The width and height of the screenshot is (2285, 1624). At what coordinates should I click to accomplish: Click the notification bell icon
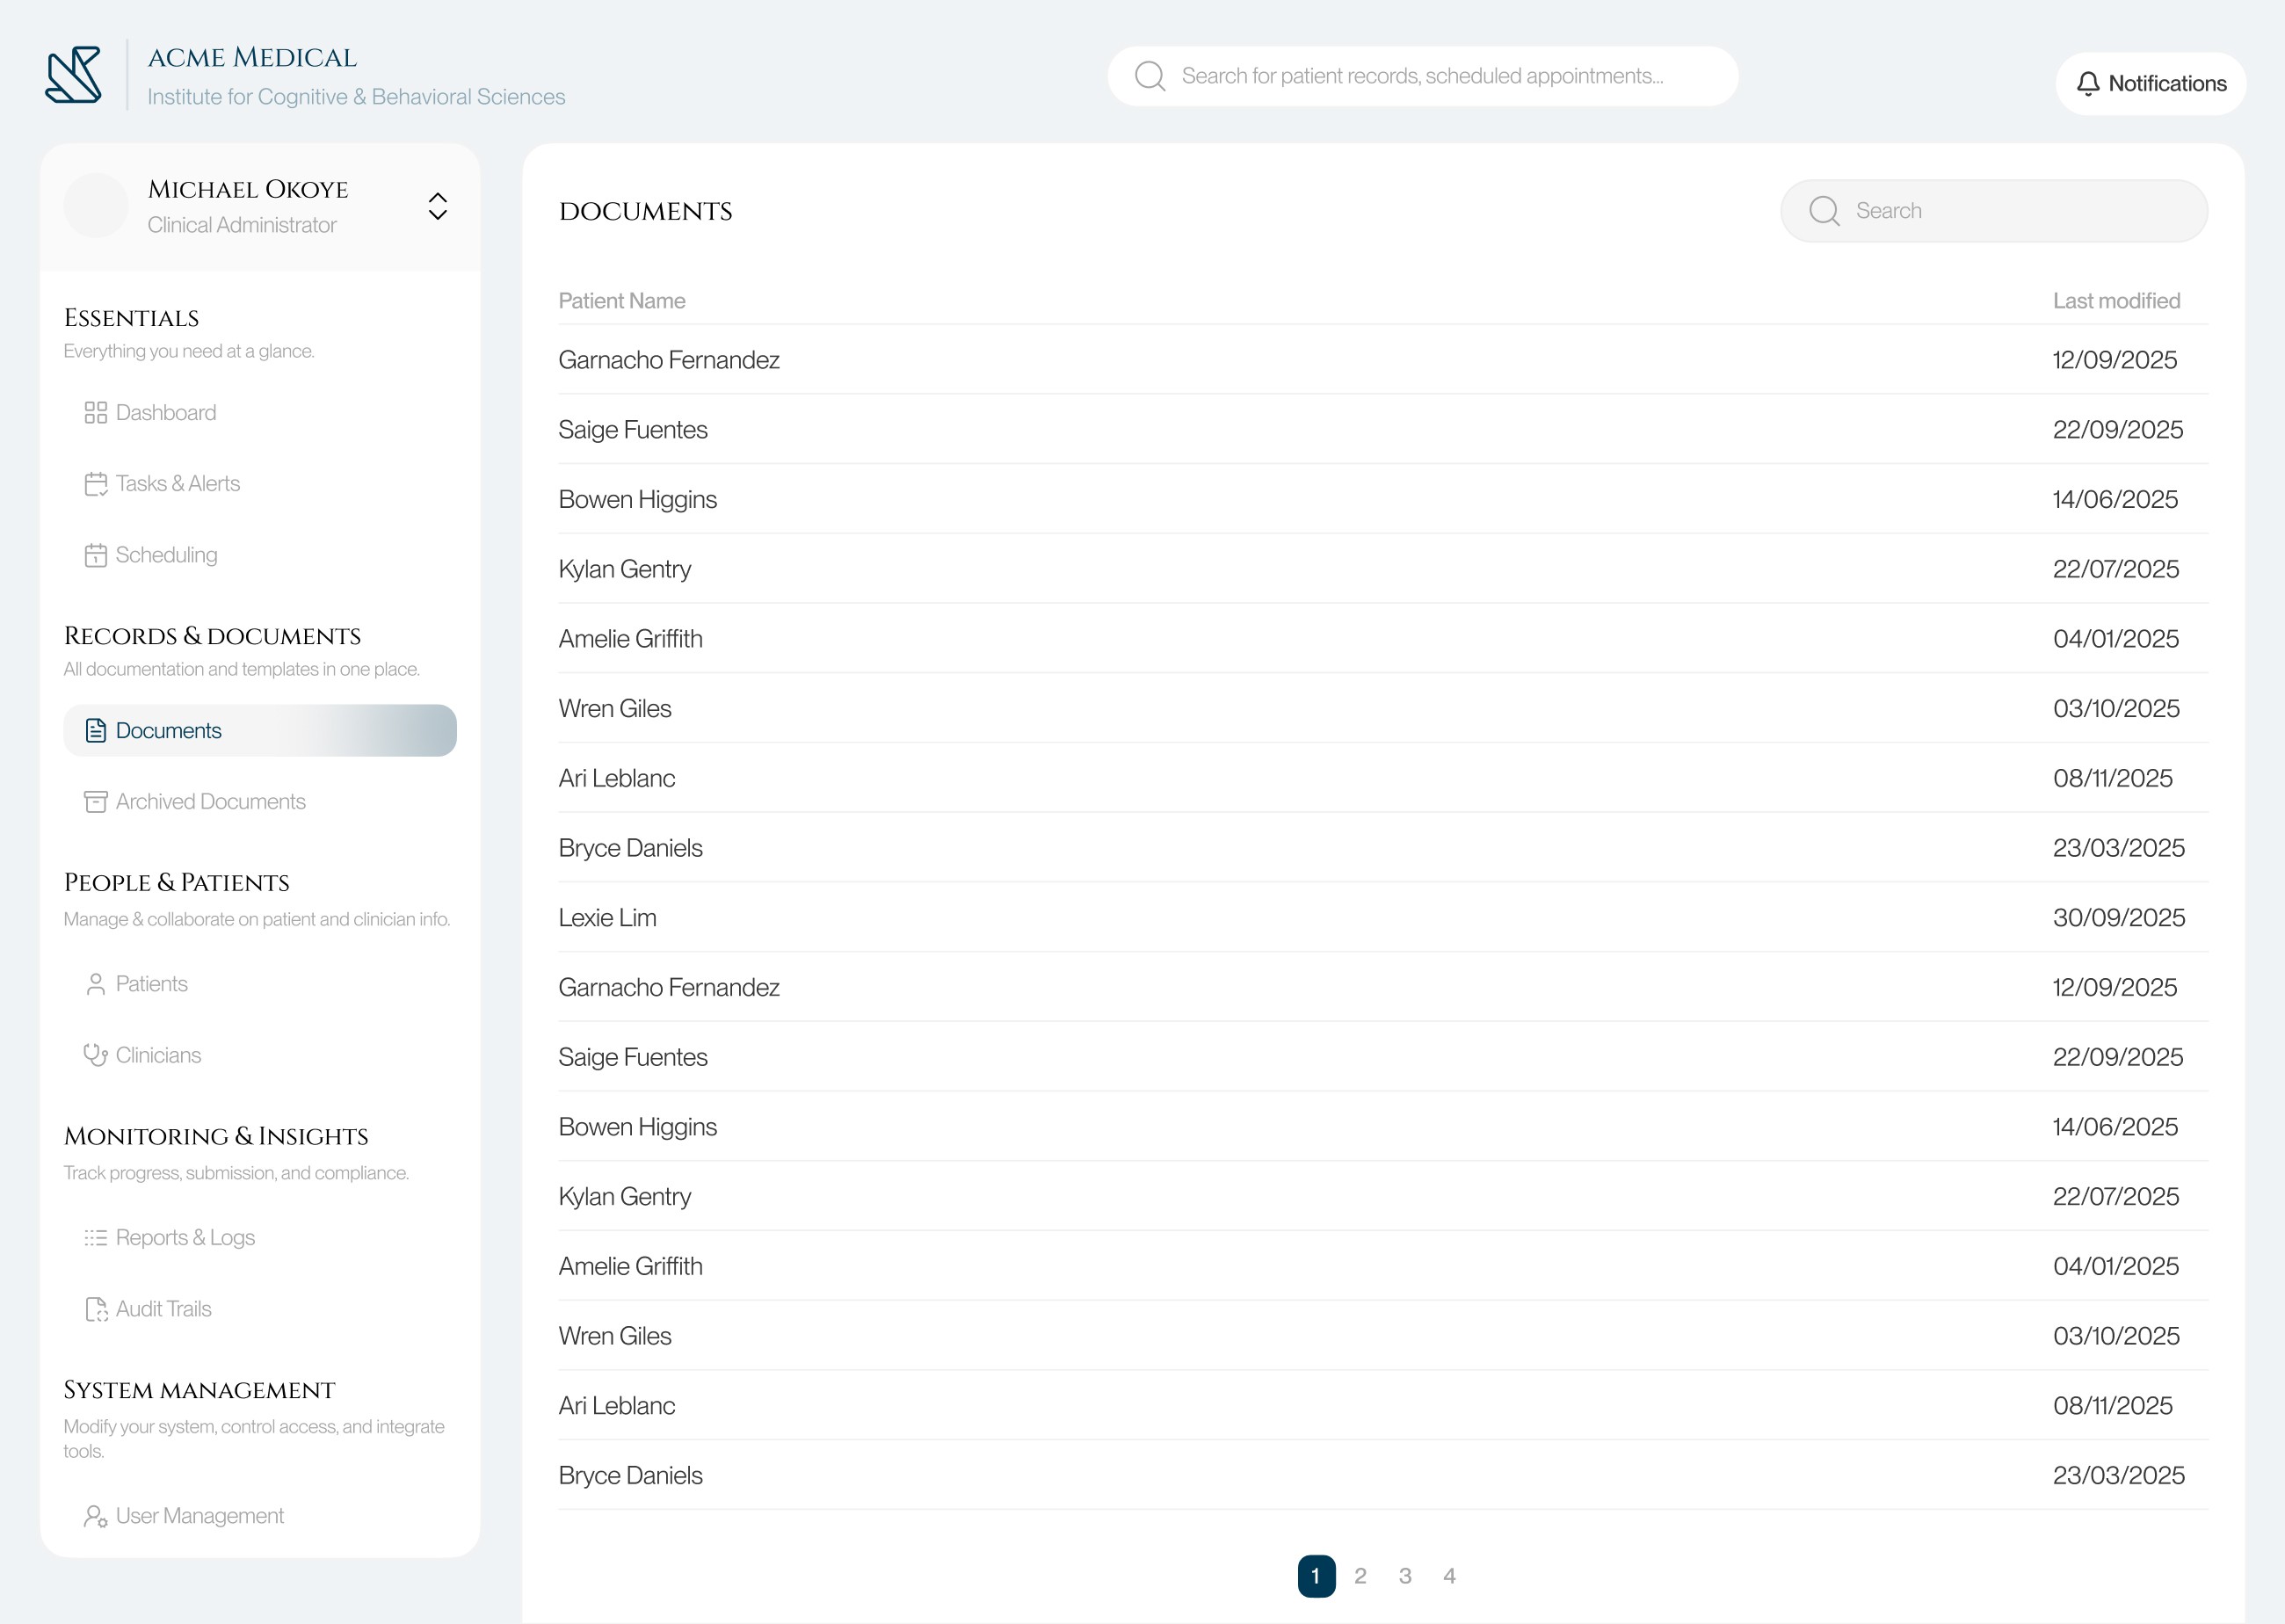click(x=2088, y=84)
